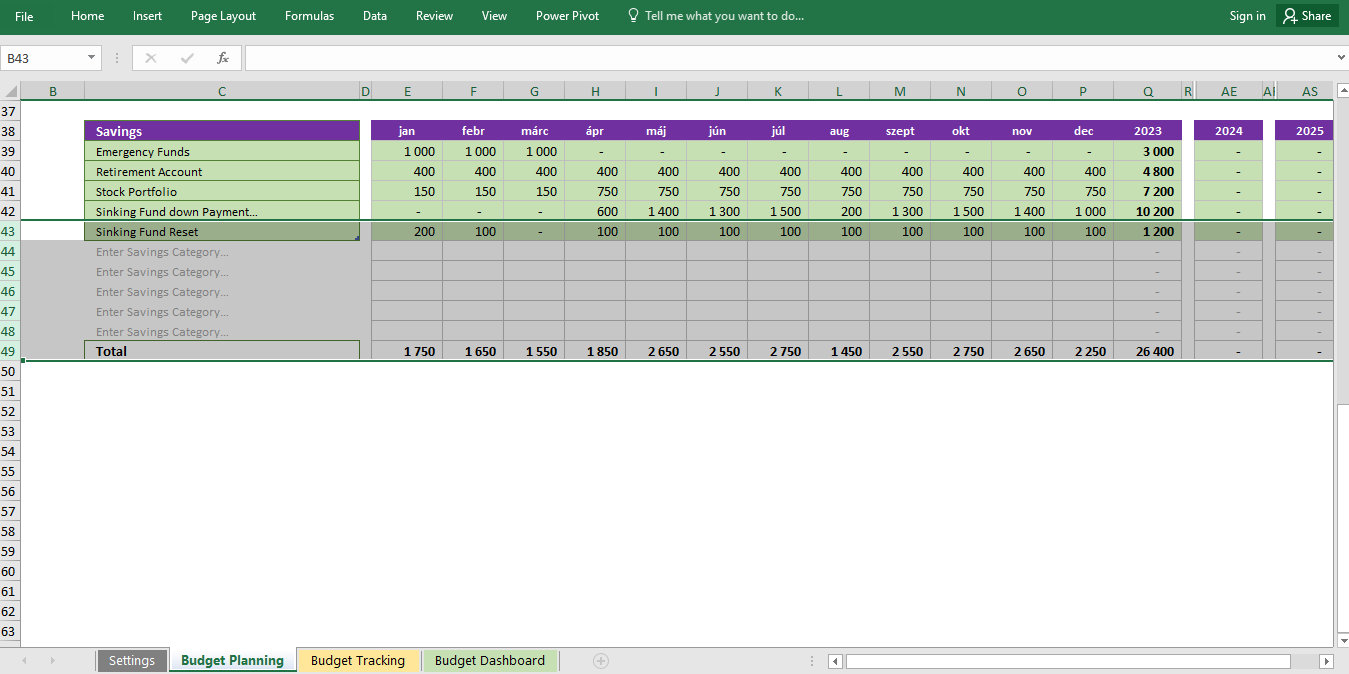Click the scroll-right arrow on the horizontal scrollbar
The image size is (1349, 674).
pyautogui.click(x=1325, y=660)
